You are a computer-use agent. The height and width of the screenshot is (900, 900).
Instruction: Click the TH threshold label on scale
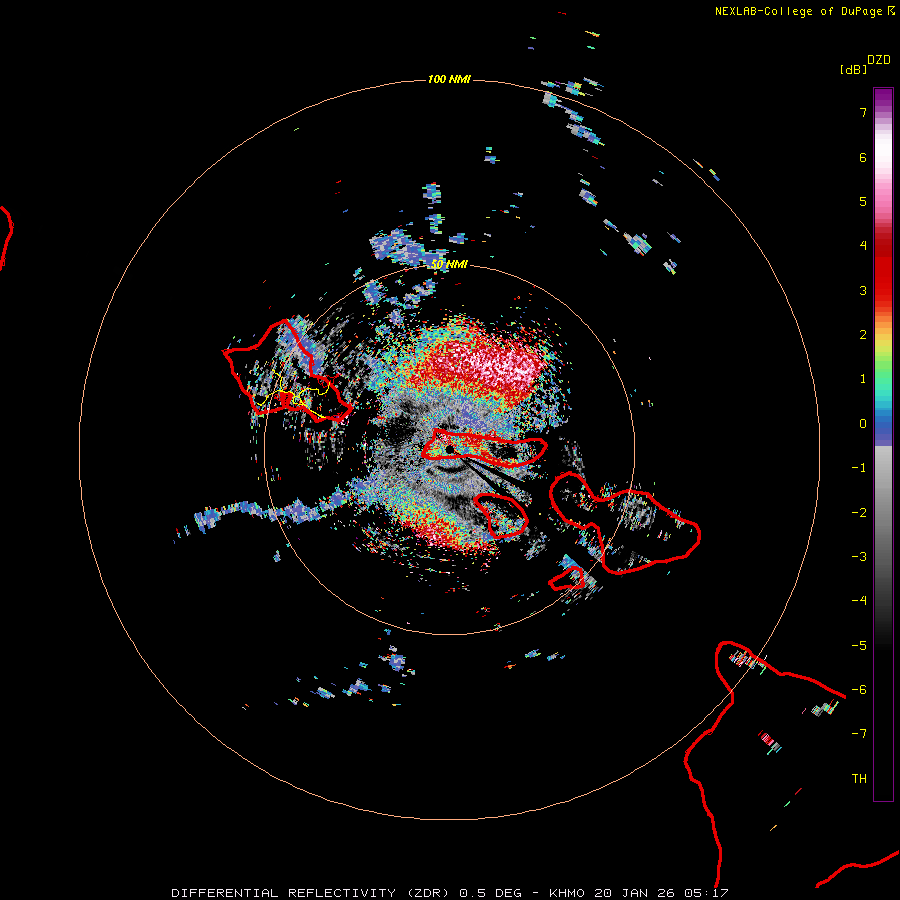pyautogui.click(x=859, y=779)
